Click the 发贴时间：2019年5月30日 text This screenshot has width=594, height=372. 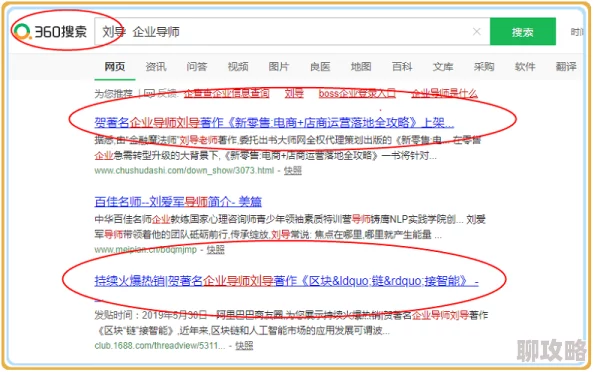(151, 315)
